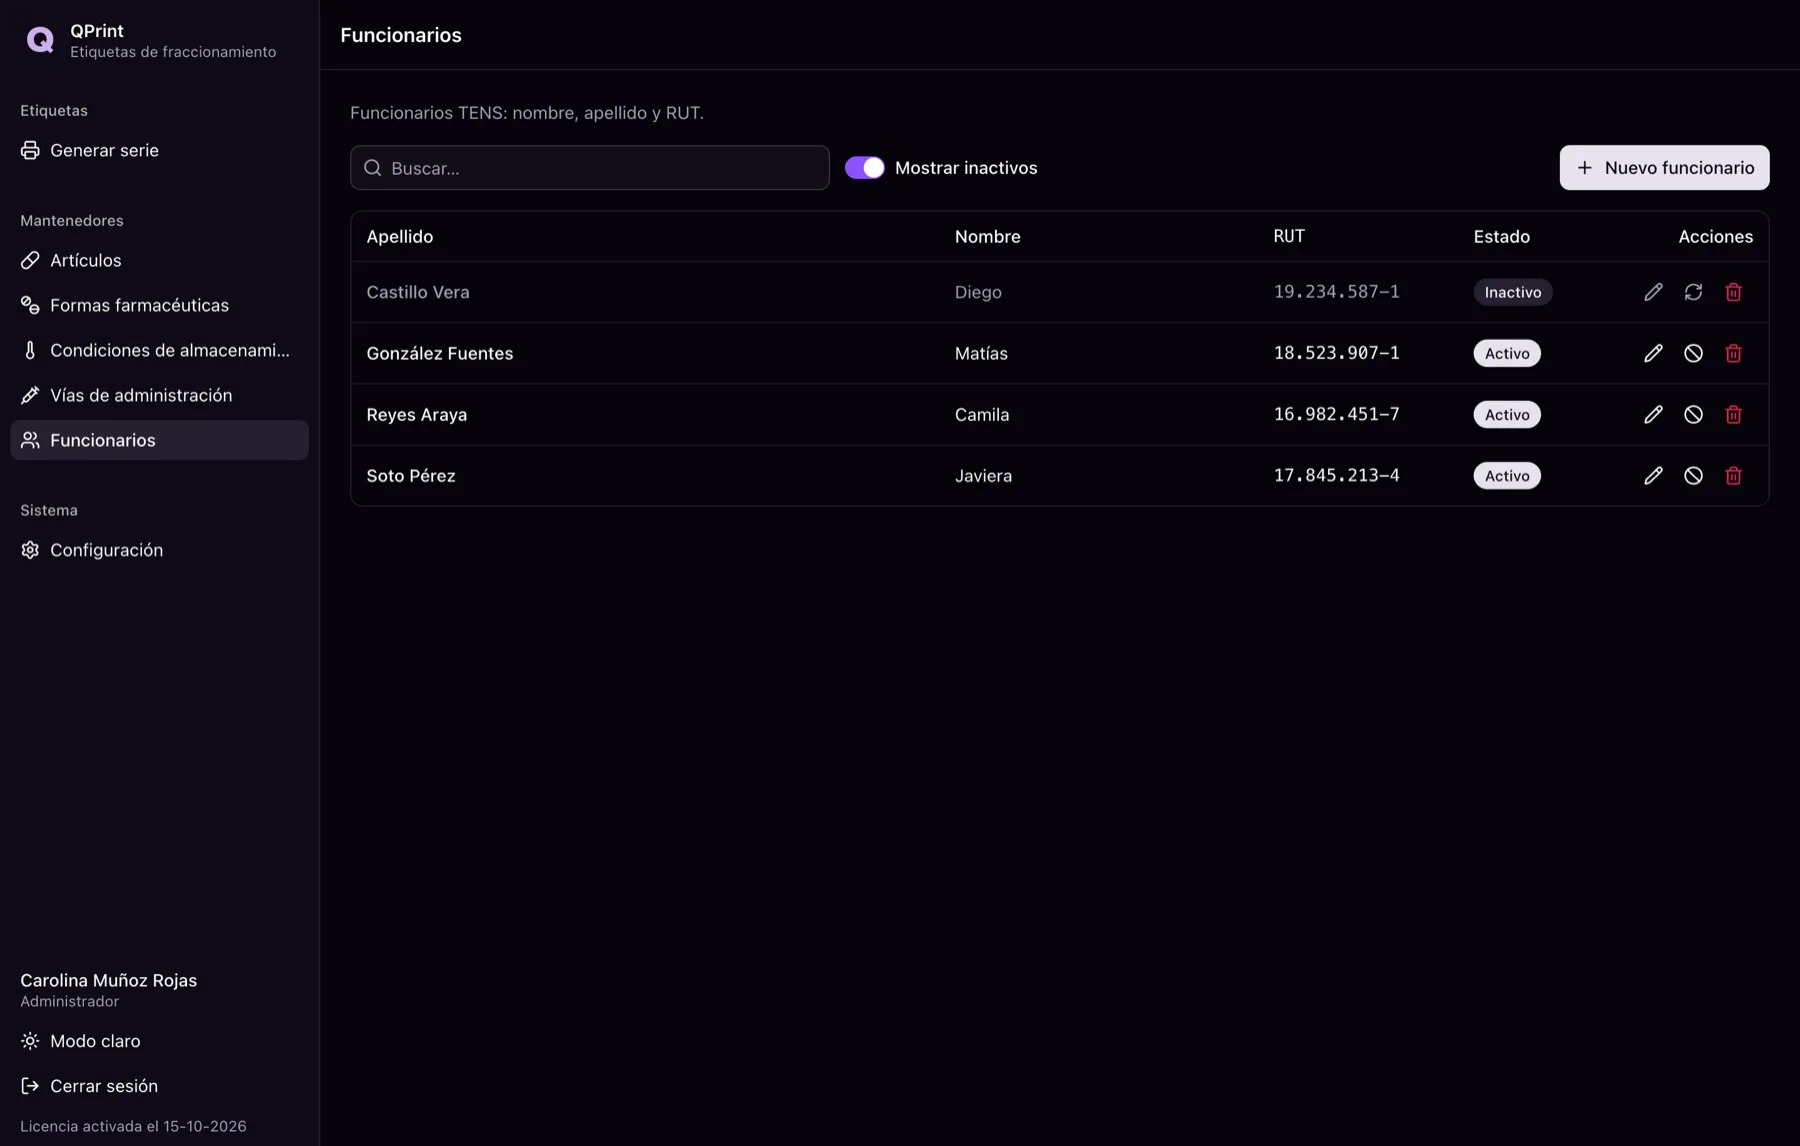Click Nuevo funcionario button
Screen dimensions: 1800x1146
click(x=1664, y=168)
